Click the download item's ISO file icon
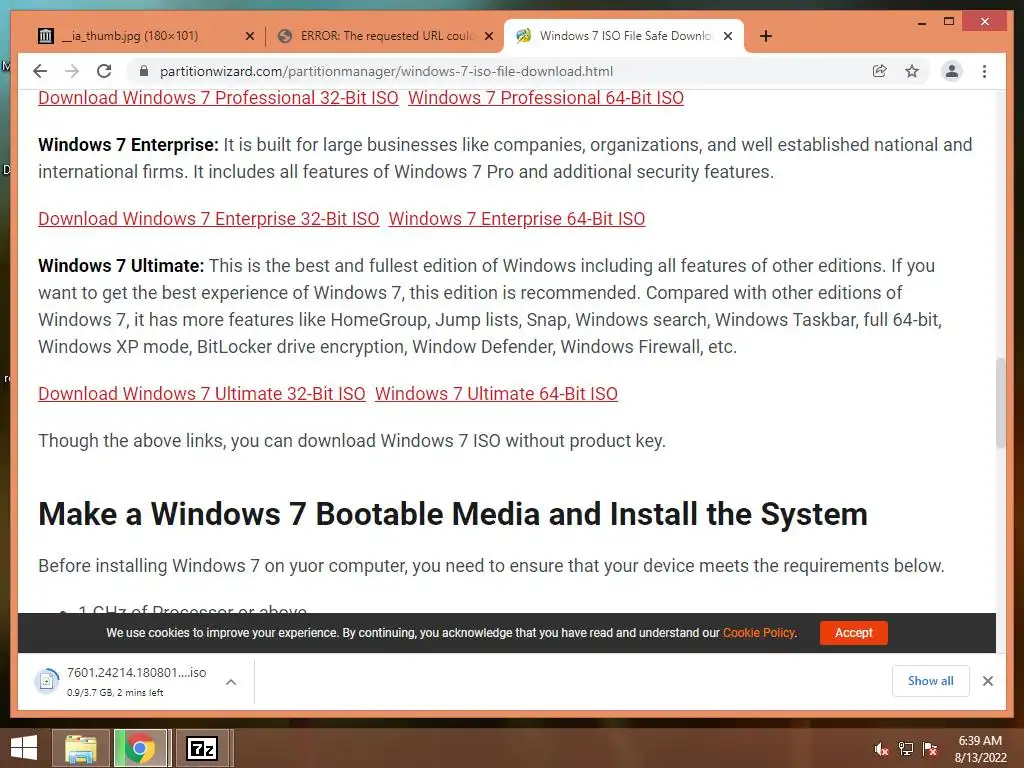 pyautogui.click(x=46, y=682)
